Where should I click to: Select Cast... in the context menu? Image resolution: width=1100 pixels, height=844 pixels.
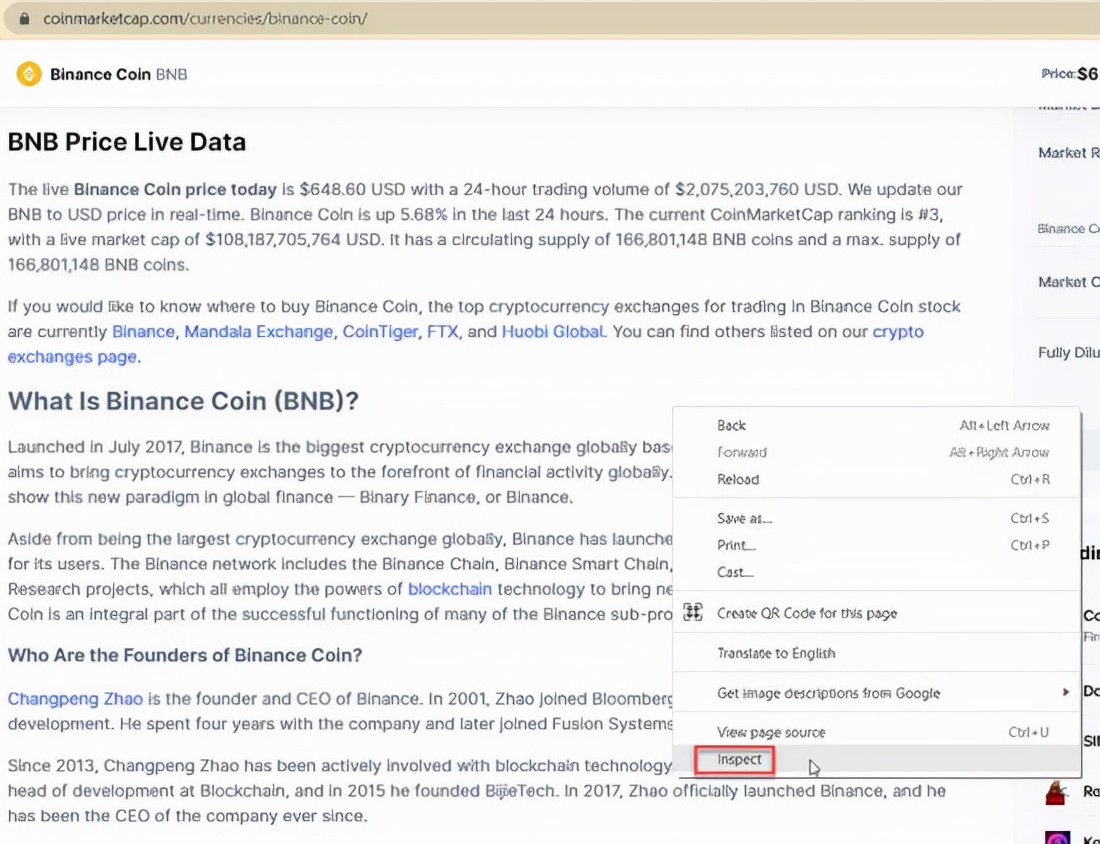pos(876,572)
